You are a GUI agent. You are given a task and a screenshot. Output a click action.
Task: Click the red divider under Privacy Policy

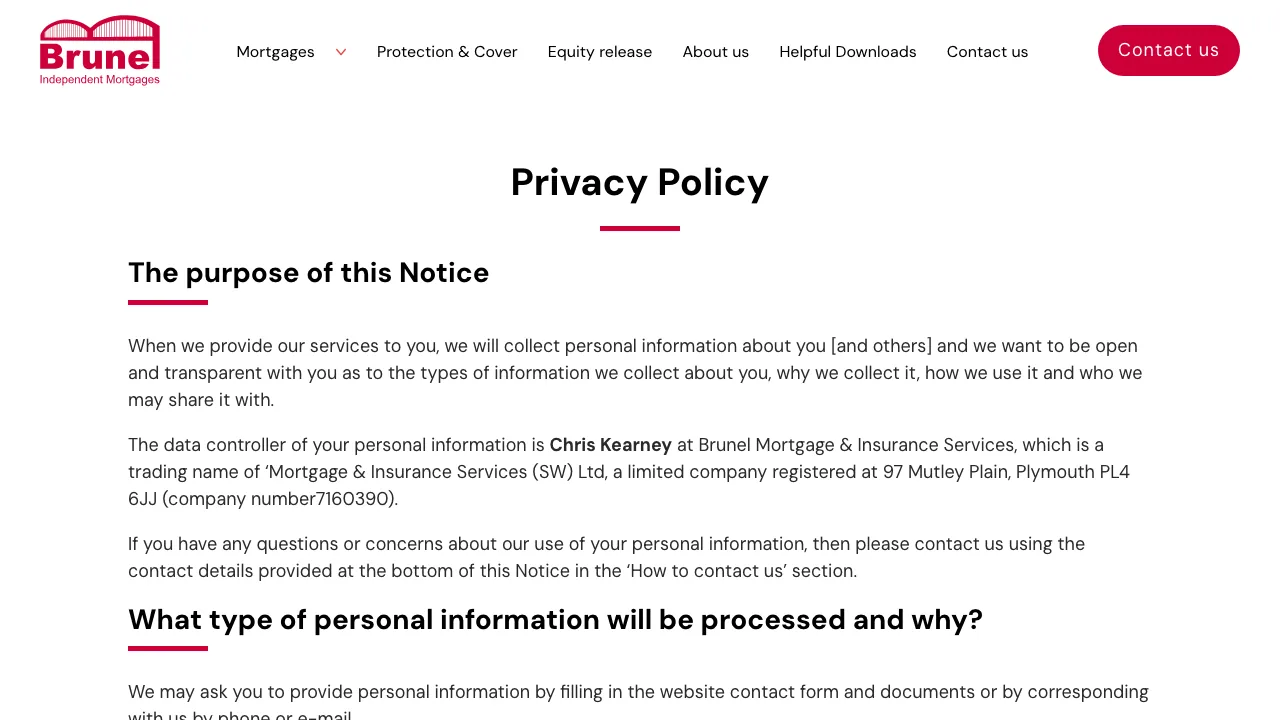click(x=640, y=228)
